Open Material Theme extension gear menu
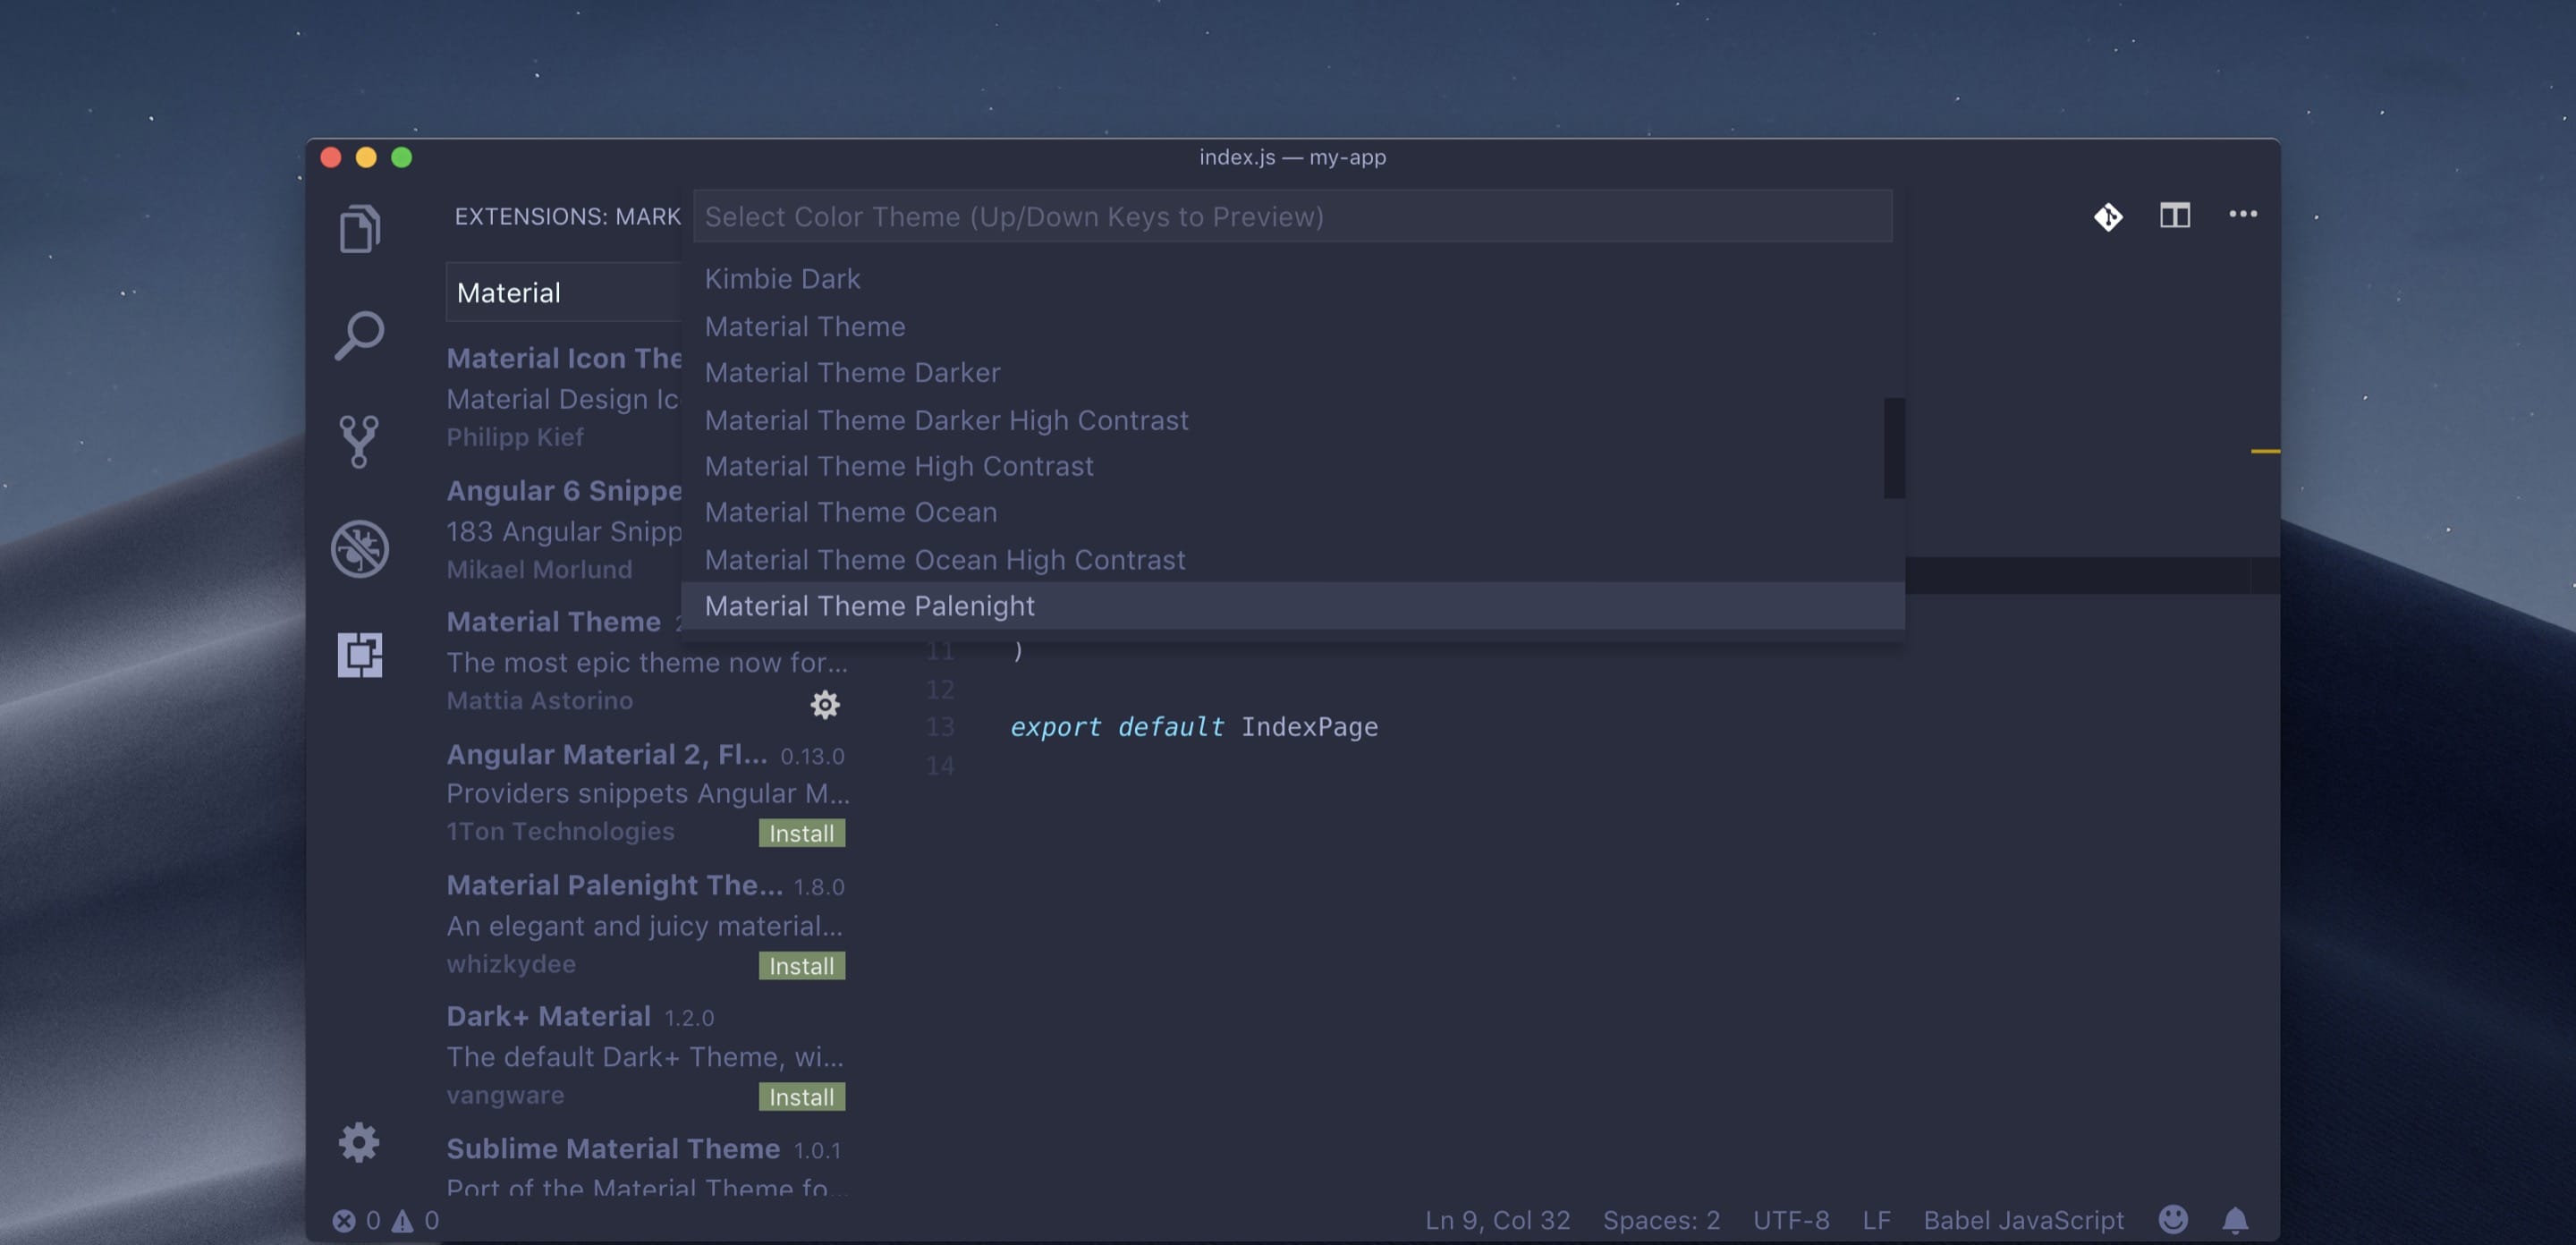The image size is (2576, 1245). 824,705
